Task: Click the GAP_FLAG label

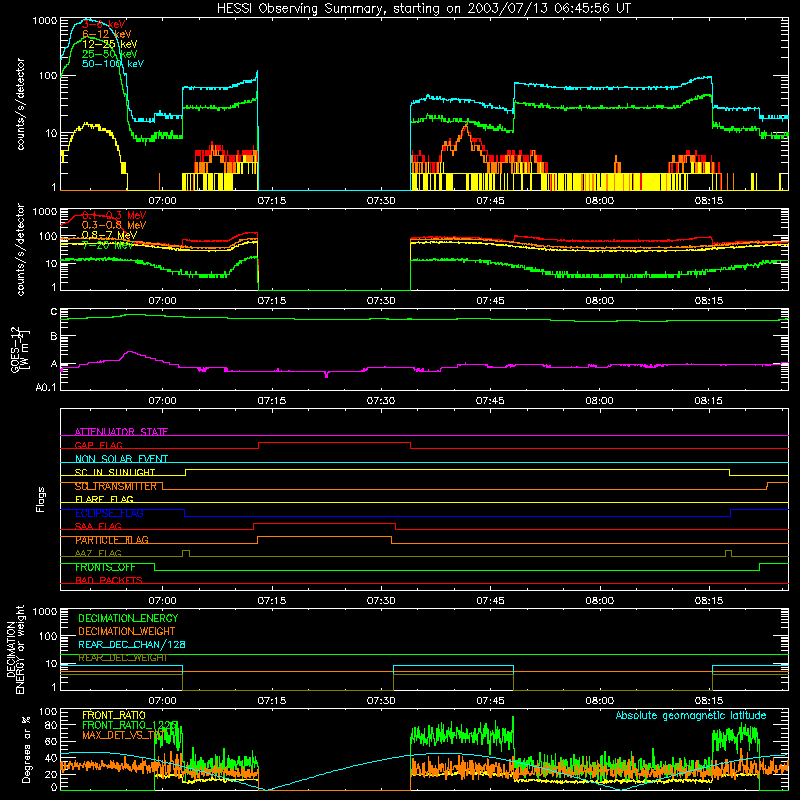Action: [98, 445]
